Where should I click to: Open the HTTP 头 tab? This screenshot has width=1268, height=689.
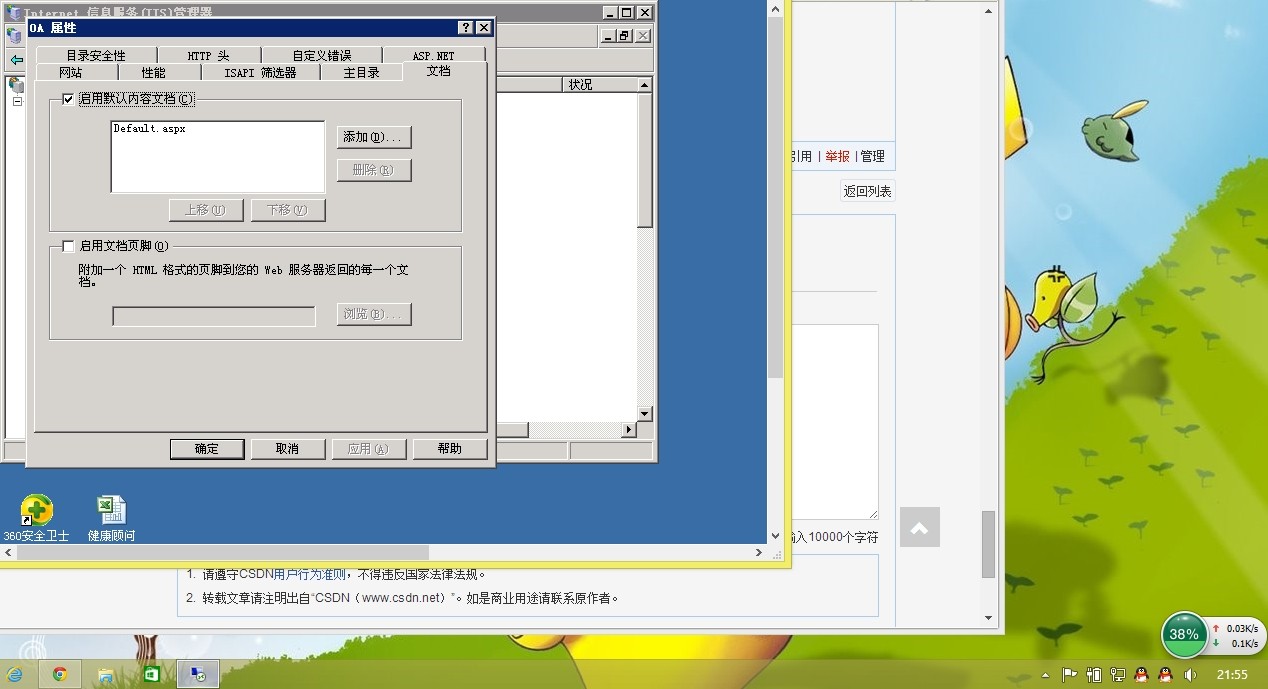point(208,55)
